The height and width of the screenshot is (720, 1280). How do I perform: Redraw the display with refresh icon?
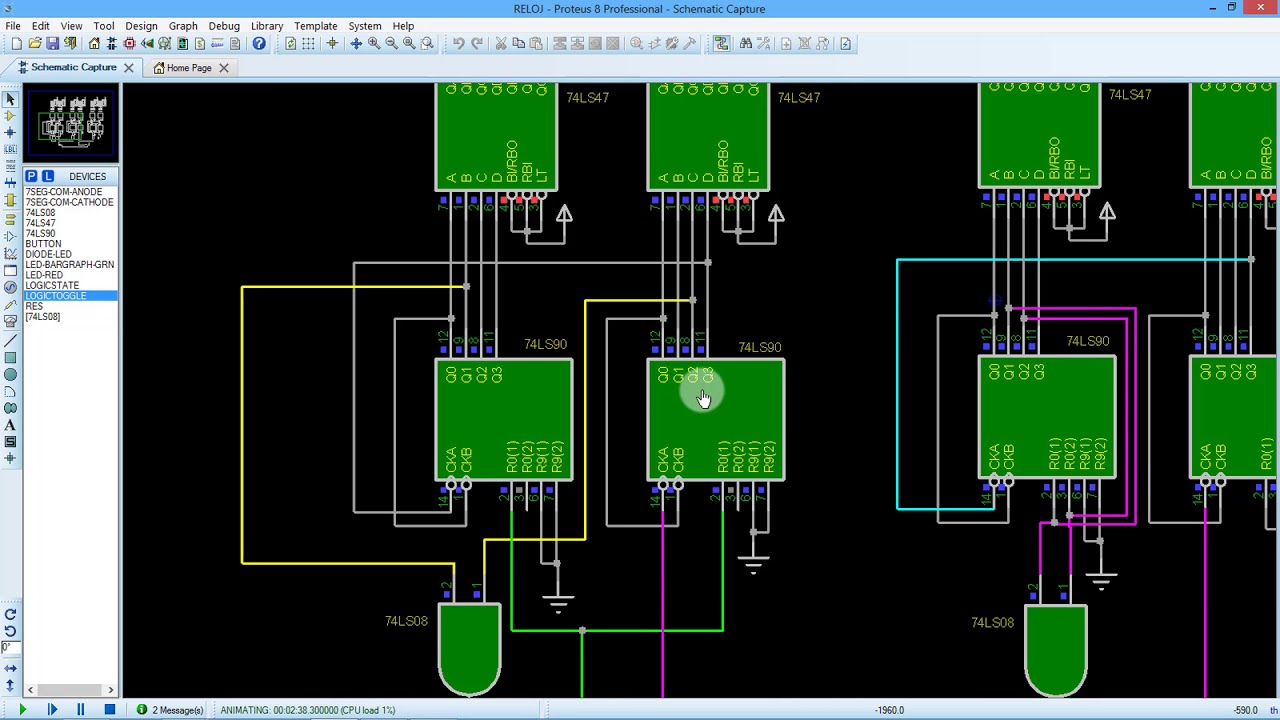point(291,43)
